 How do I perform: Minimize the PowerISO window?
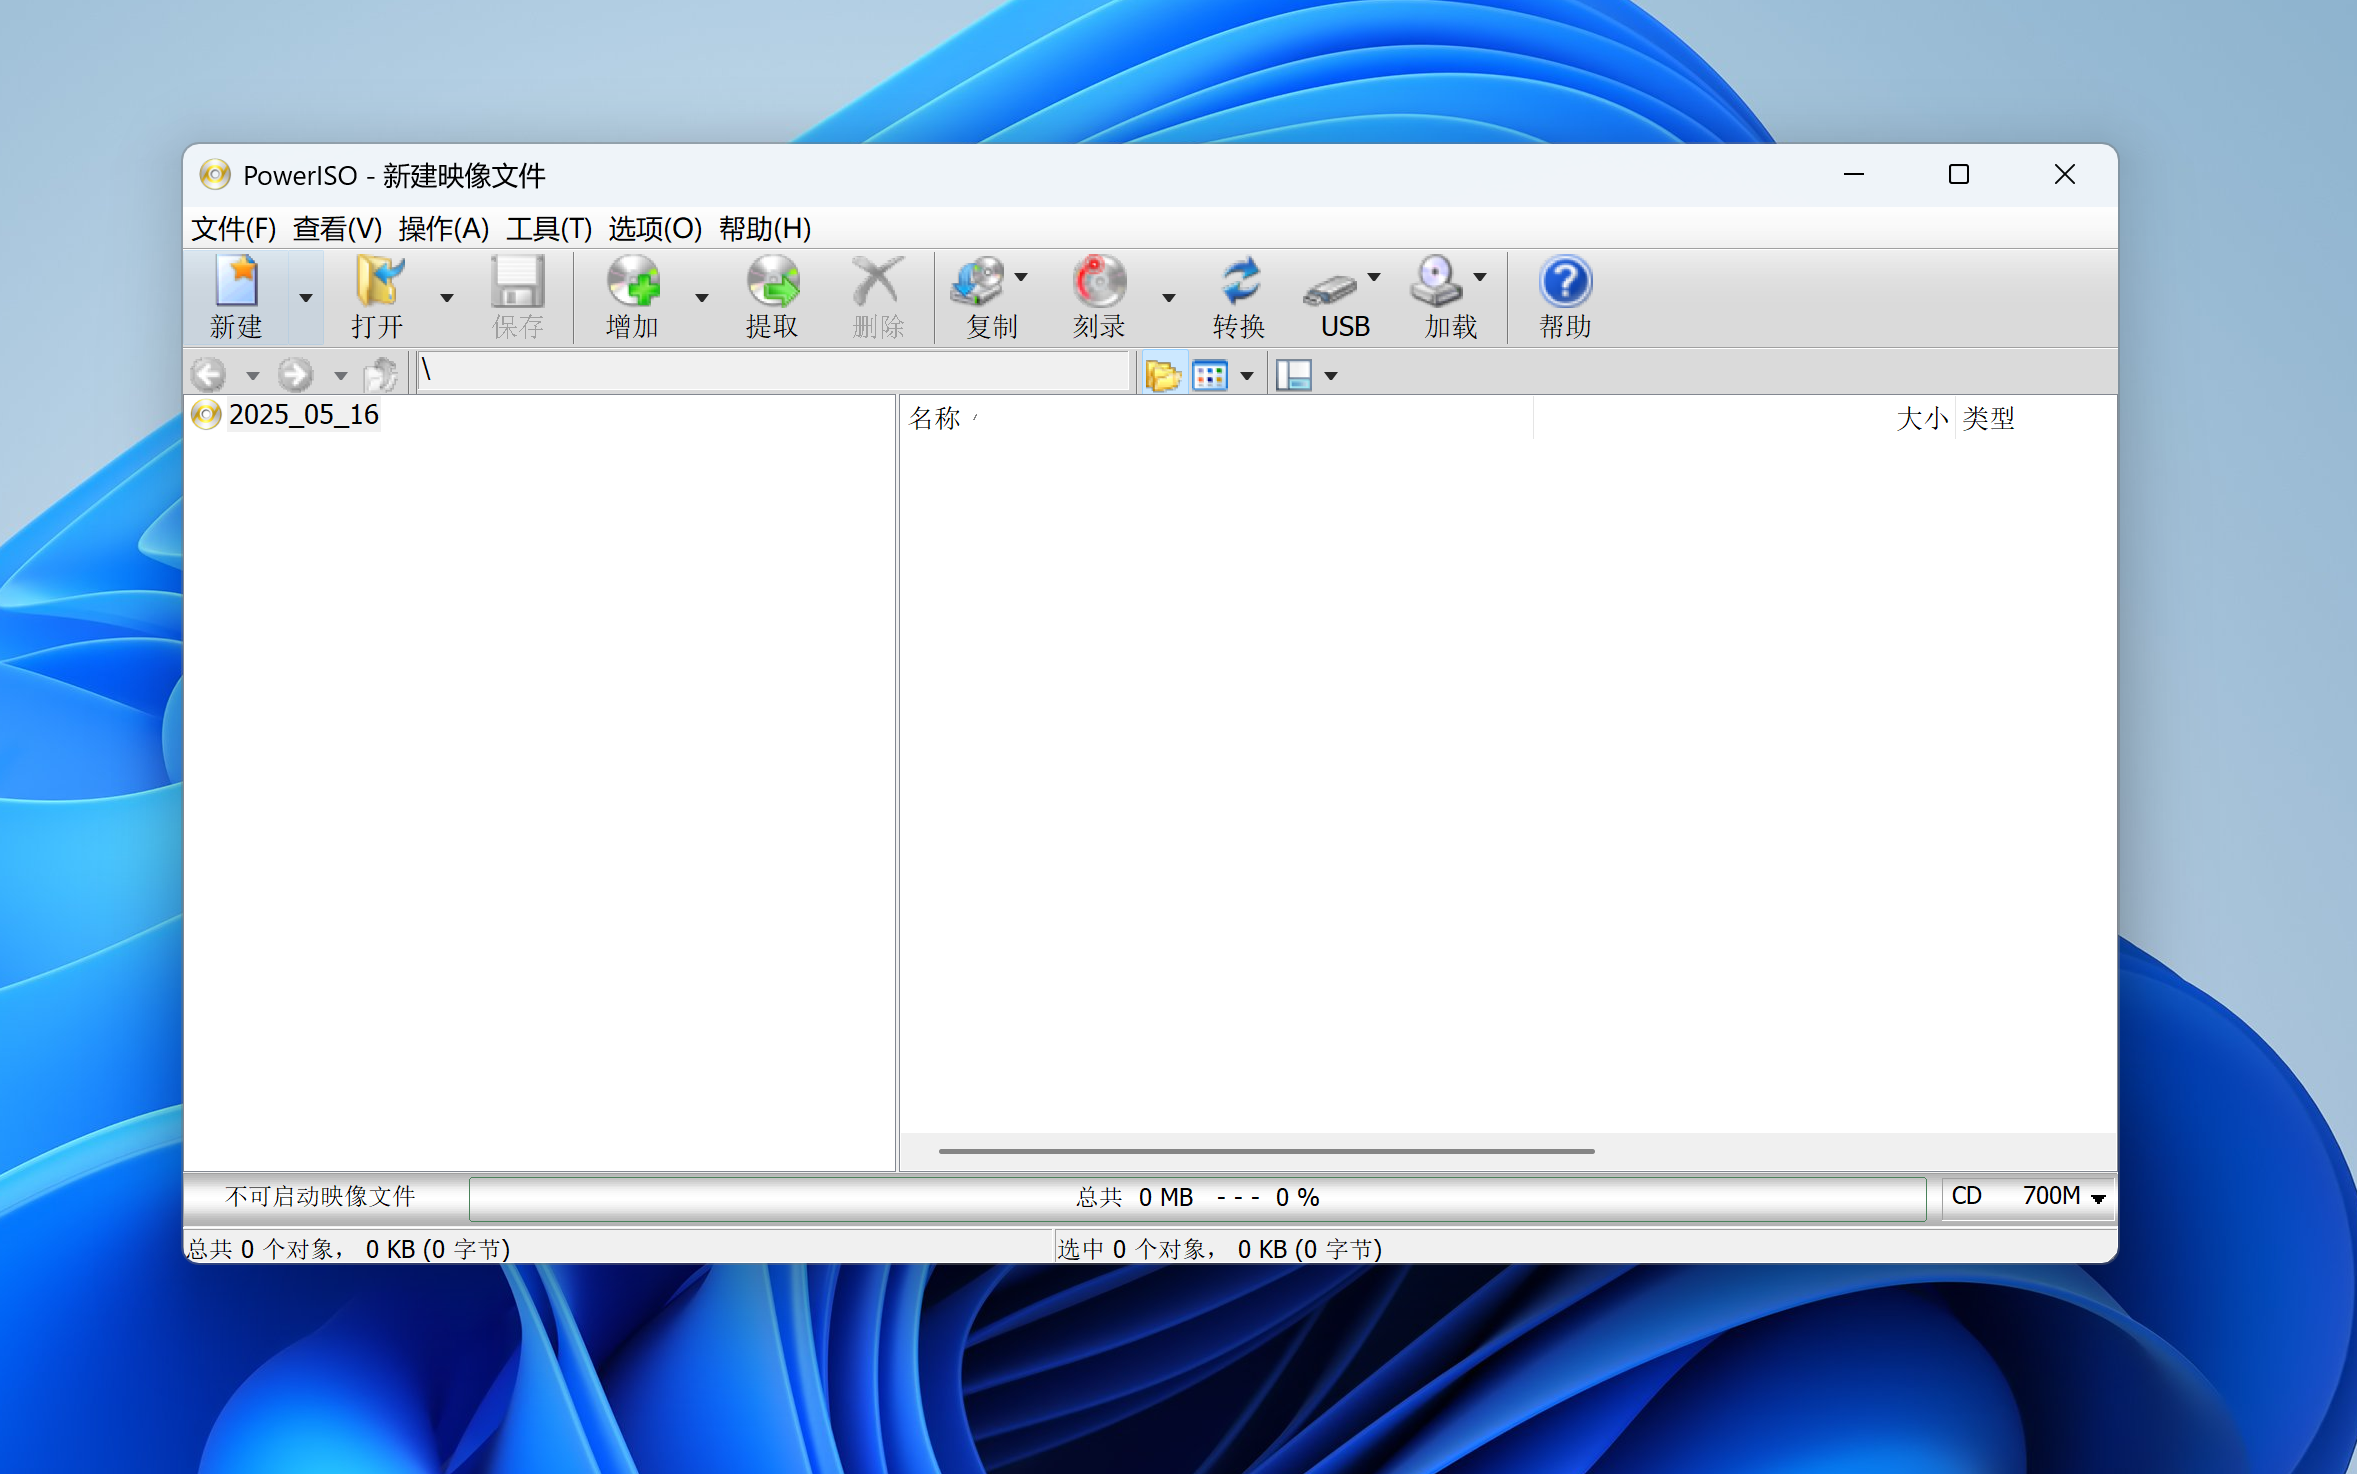click(x=1854, y=174)
